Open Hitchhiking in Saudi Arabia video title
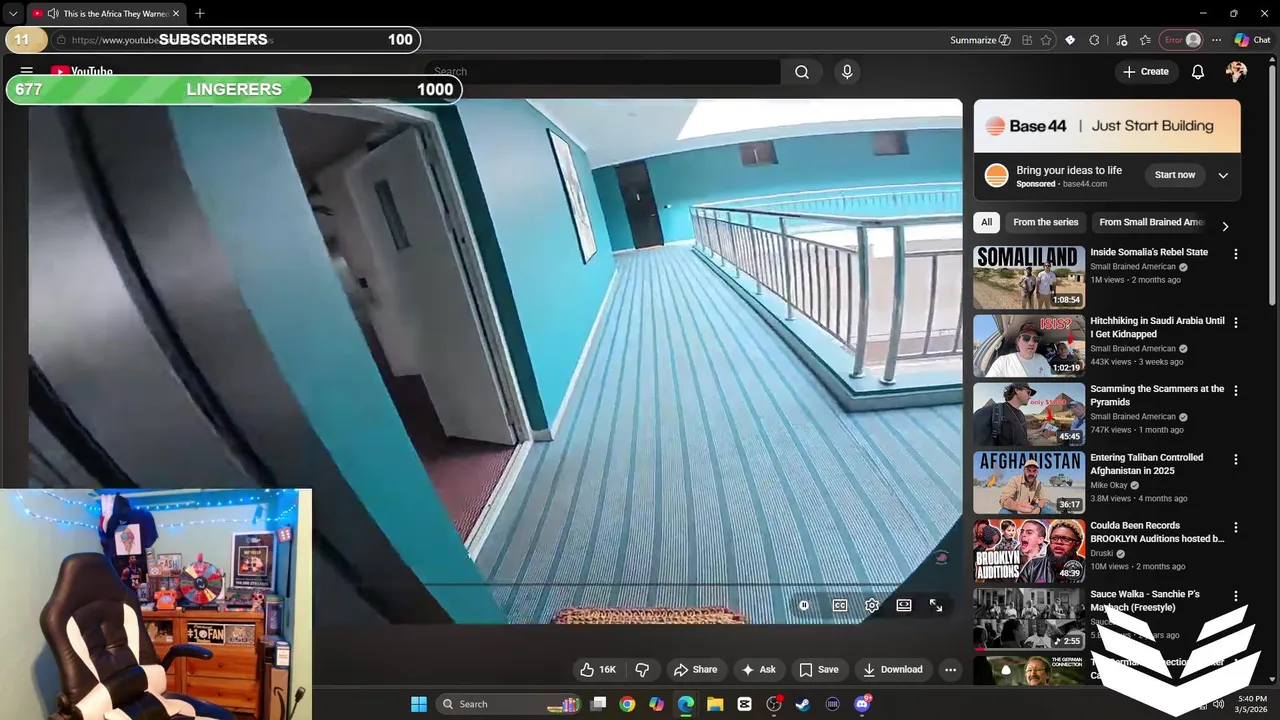Image resolution: width=1280 pixels, height=720 pixels. pos(1157,327)
